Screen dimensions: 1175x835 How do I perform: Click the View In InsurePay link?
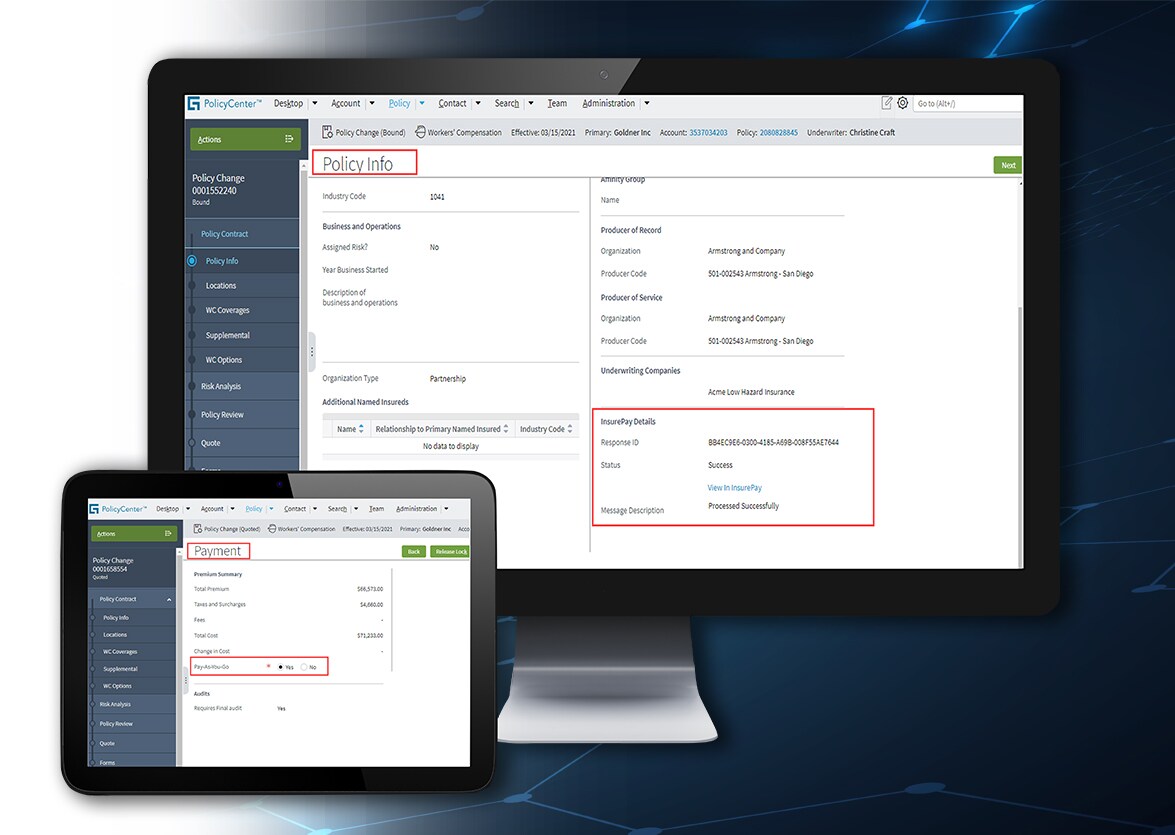pyautogui.click(x=737, y=487)
